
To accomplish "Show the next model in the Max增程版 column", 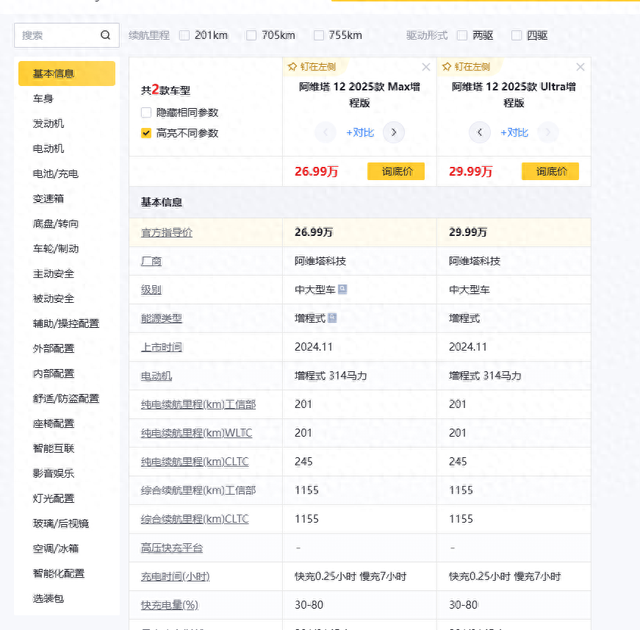I will click(x=393, y=132).
